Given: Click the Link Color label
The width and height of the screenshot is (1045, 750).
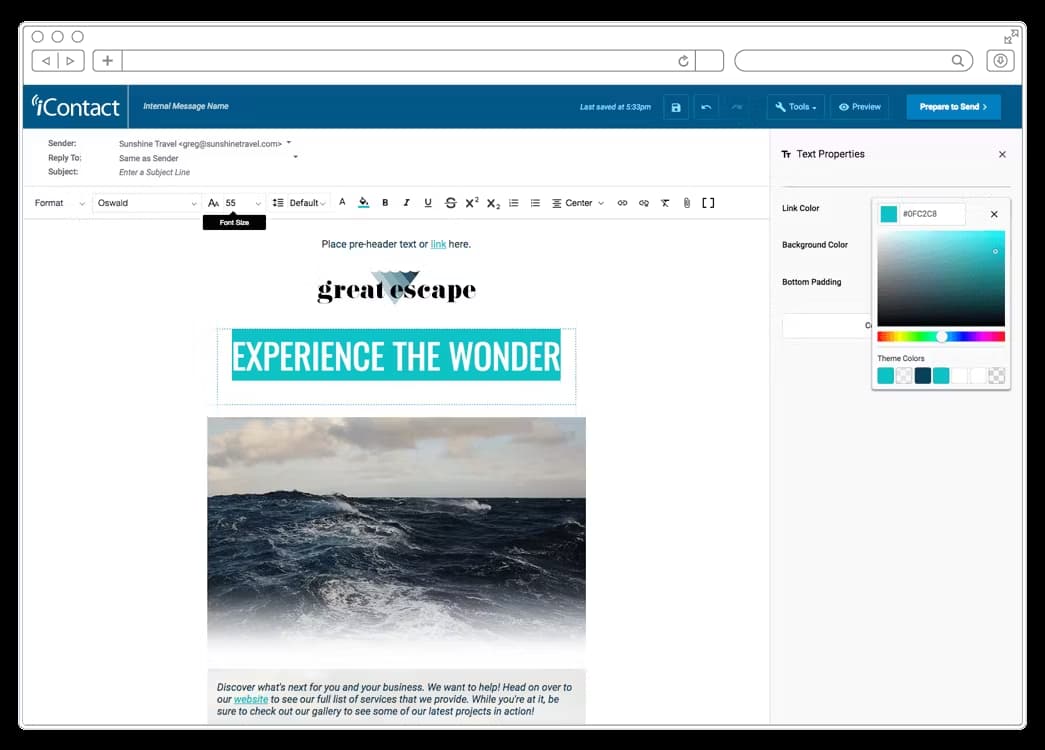Looking at the screenshot, I should [800, 208].
